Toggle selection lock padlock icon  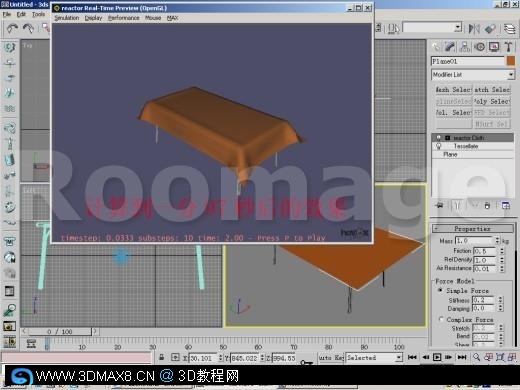[162, 358]
